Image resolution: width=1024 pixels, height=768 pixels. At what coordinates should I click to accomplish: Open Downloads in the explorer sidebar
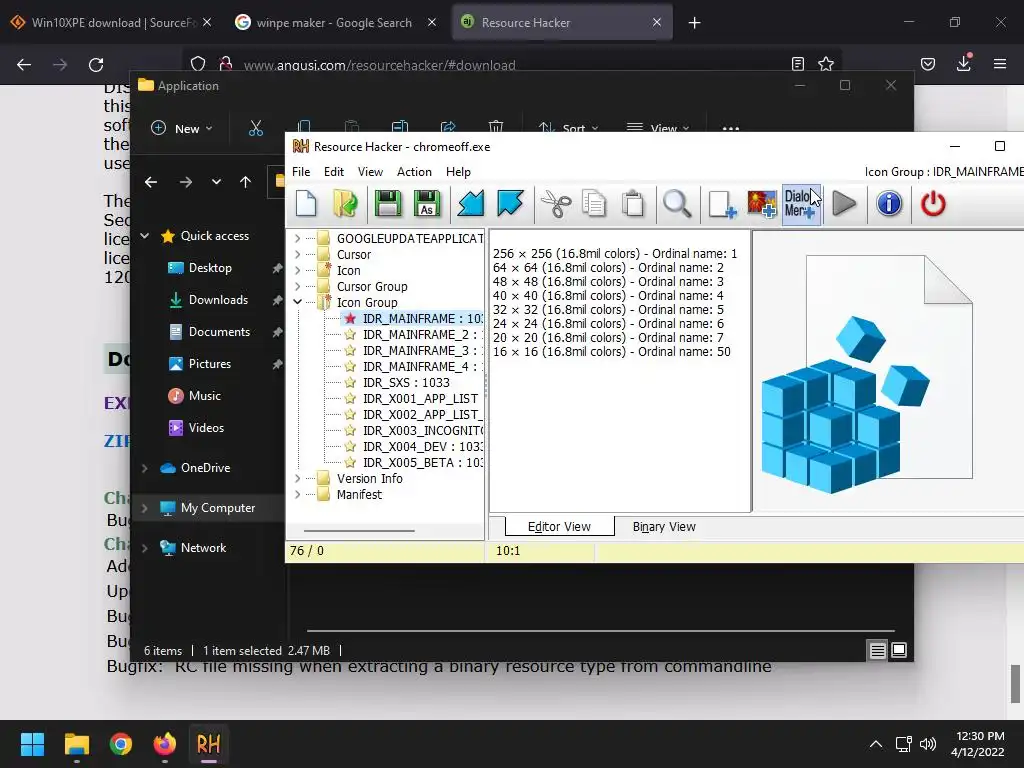point(218,300)
